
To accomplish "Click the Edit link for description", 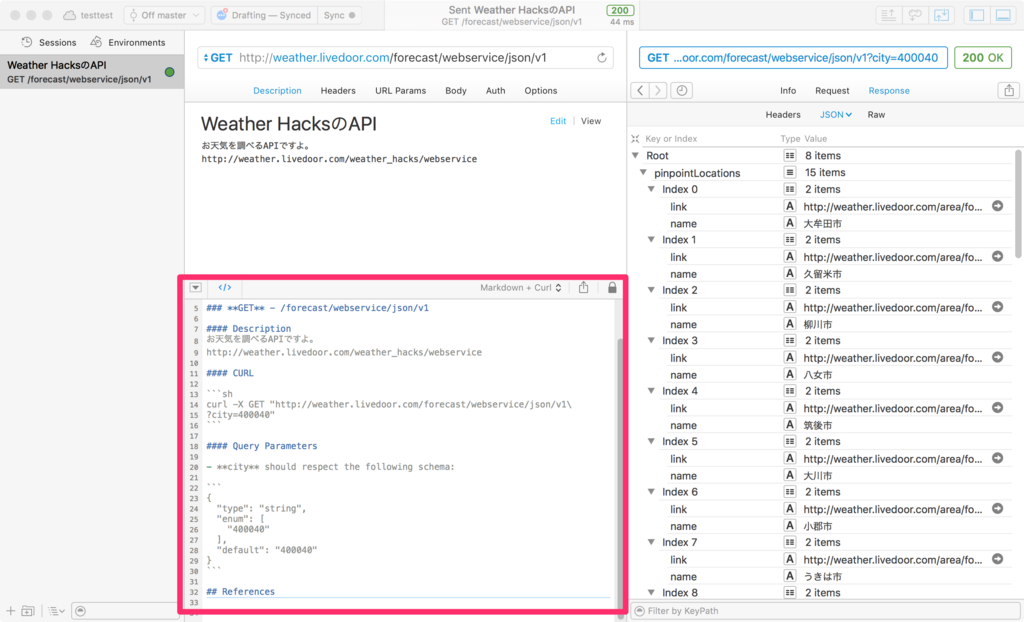I will click(x=558, y=121).
